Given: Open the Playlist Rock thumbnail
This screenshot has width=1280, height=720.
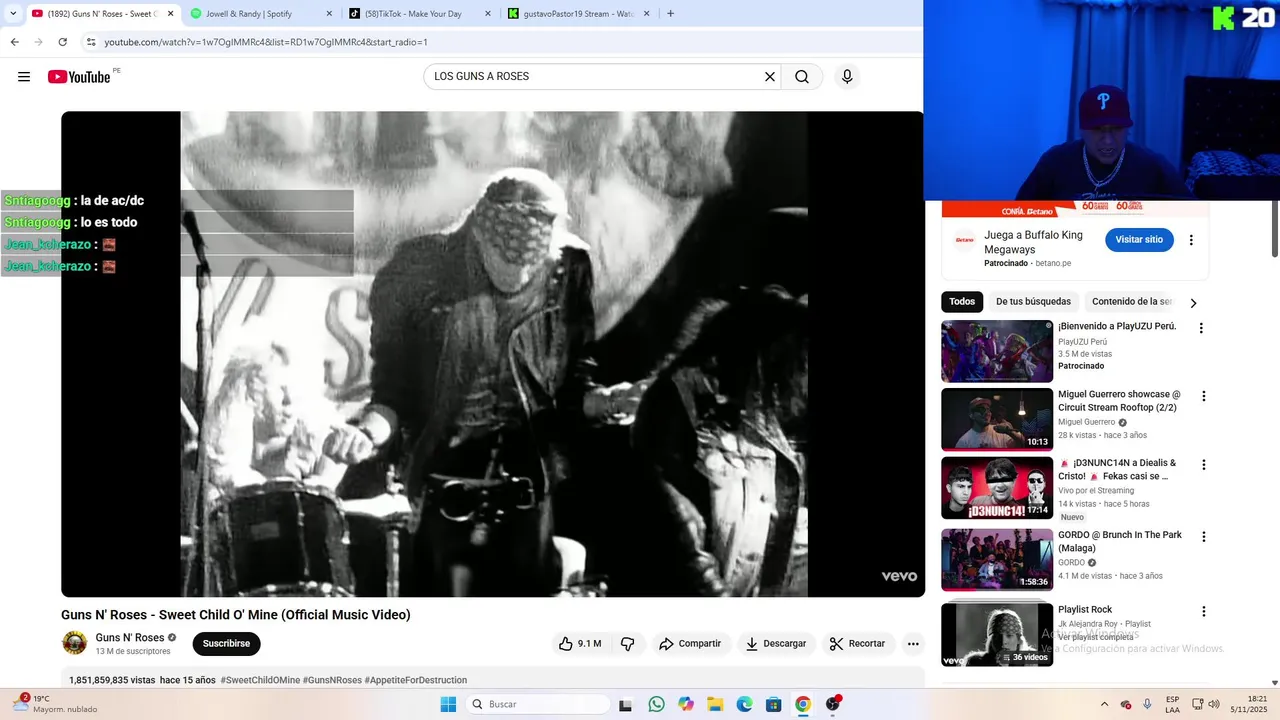Looking at the screenshot, I should (997, 635).
